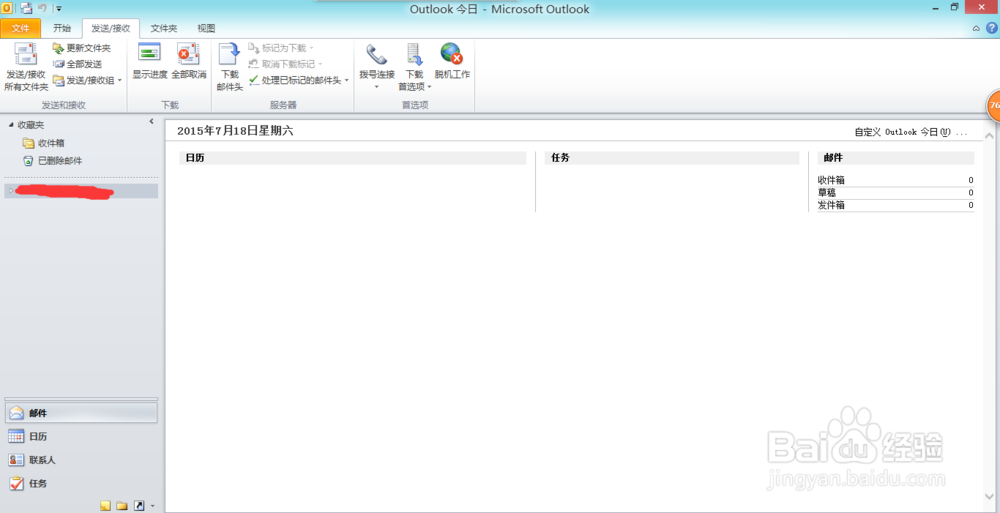Click 发送/接收所有文件夹 envelope icon

pos(26,54)
